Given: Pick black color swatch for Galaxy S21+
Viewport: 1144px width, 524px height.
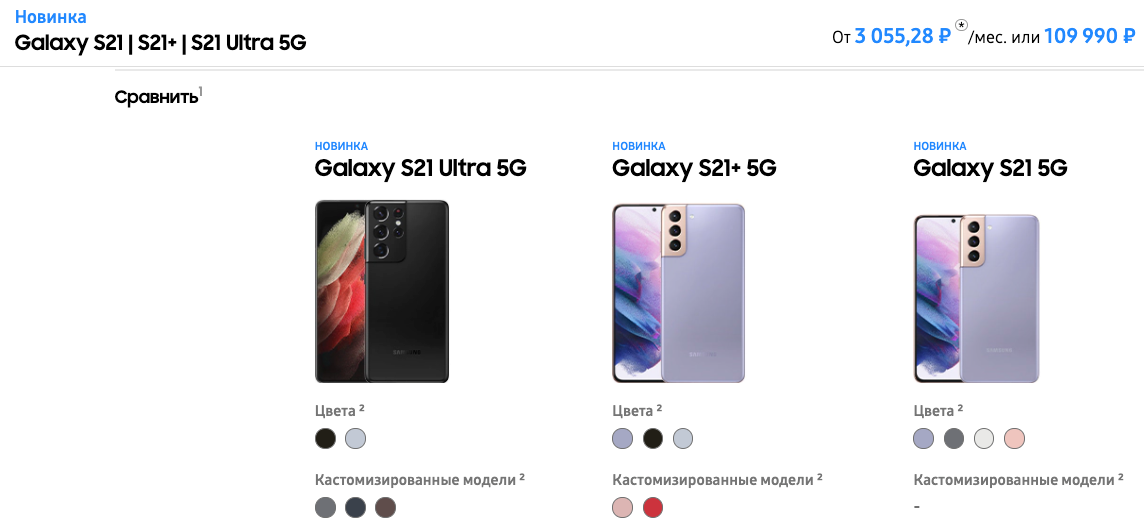Looking at the screenshot, I should tap(653, 438).
